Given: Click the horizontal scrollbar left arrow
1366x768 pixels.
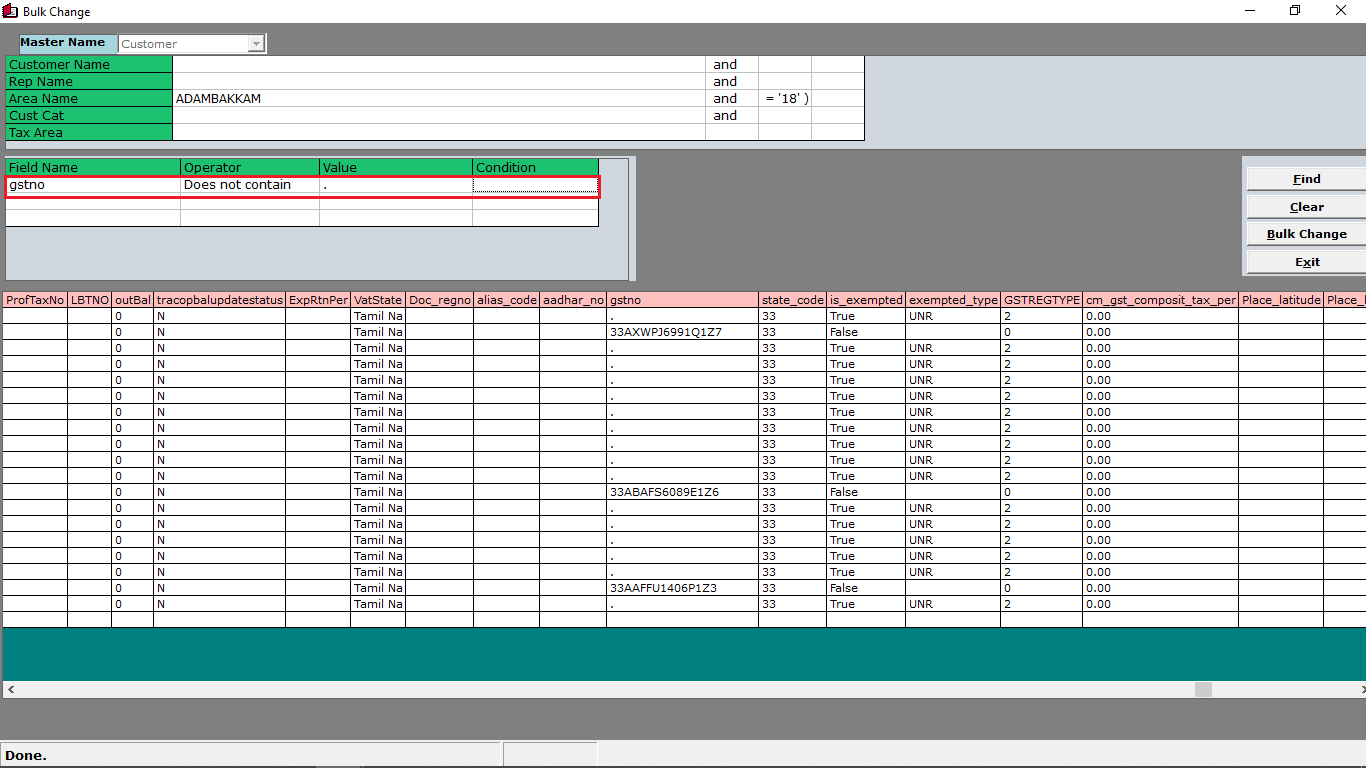Looking at the screenshot, I should (x=11, y=690).
